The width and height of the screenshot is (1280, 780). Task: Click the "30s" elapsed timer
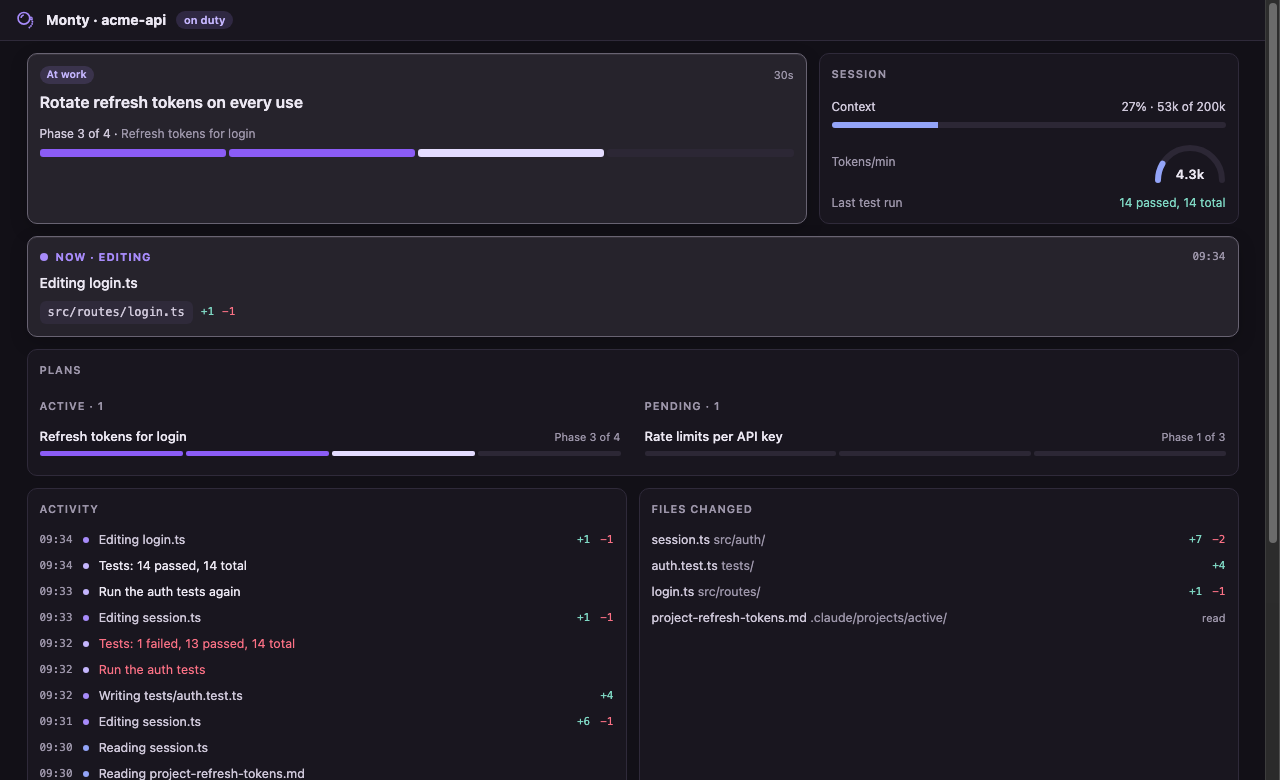[x=783, y=75]
